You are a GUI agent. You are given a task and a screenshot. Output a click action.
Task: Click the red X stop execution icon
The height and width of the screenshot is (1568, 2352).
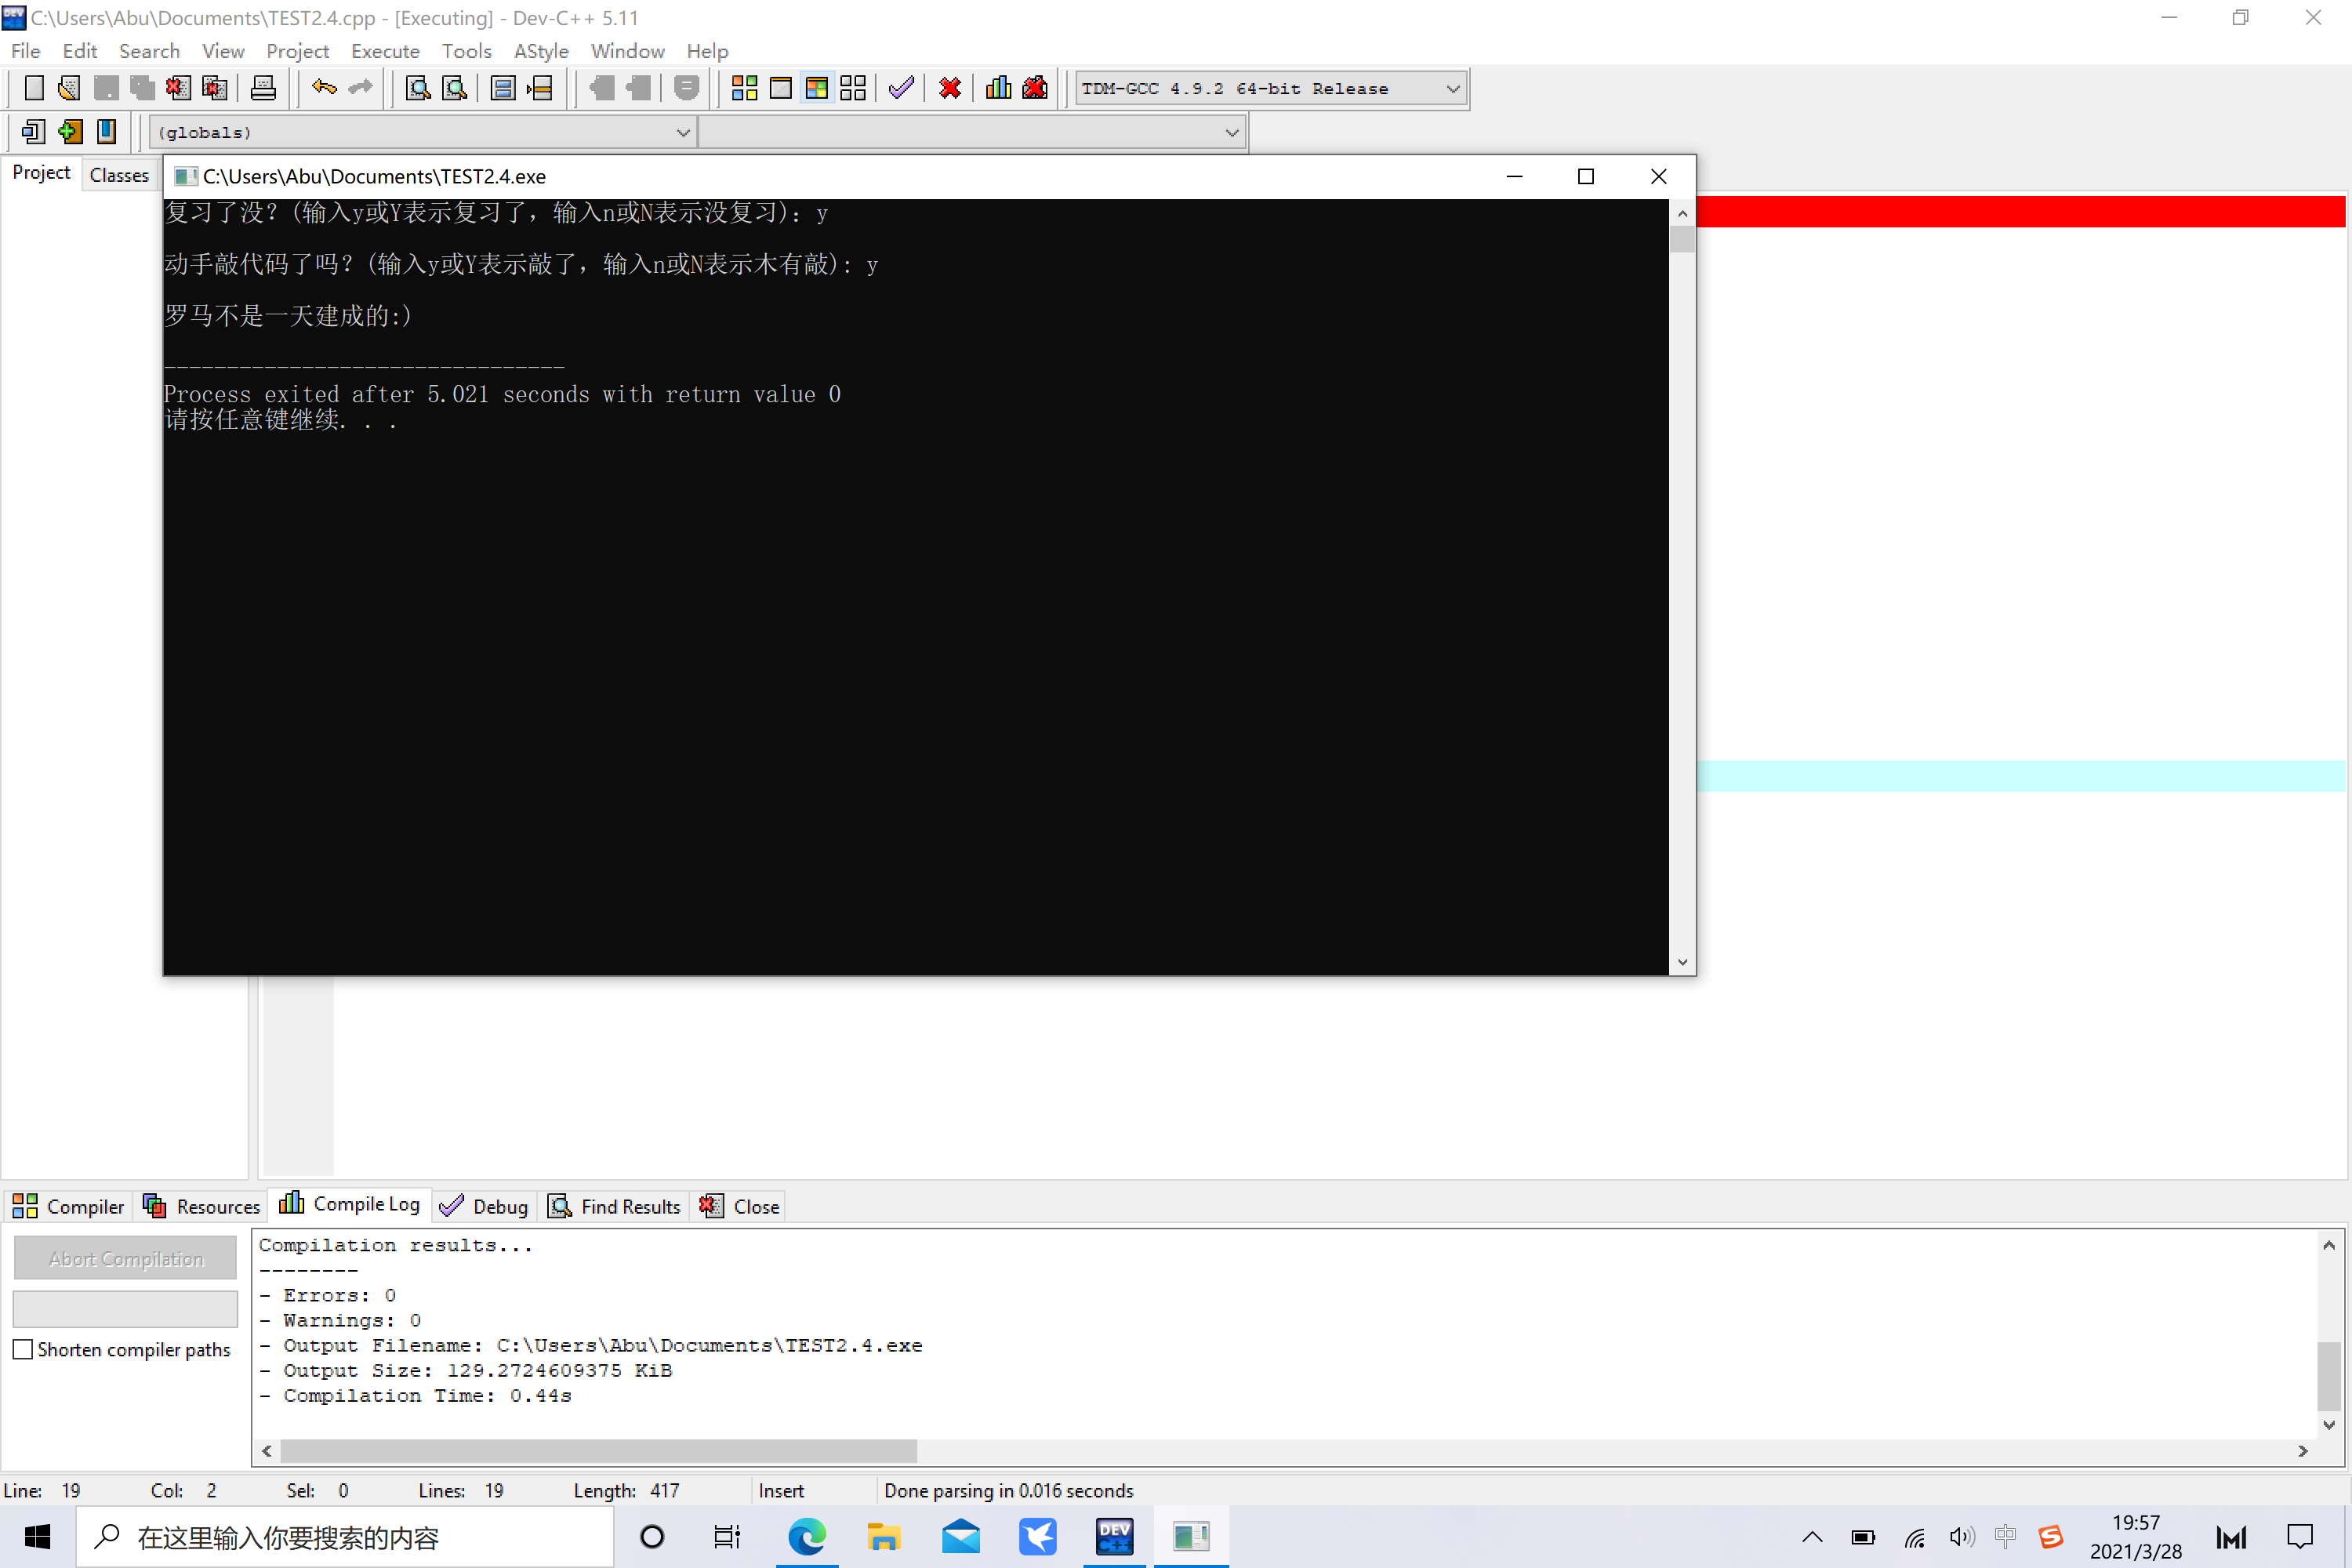point(950,88)
